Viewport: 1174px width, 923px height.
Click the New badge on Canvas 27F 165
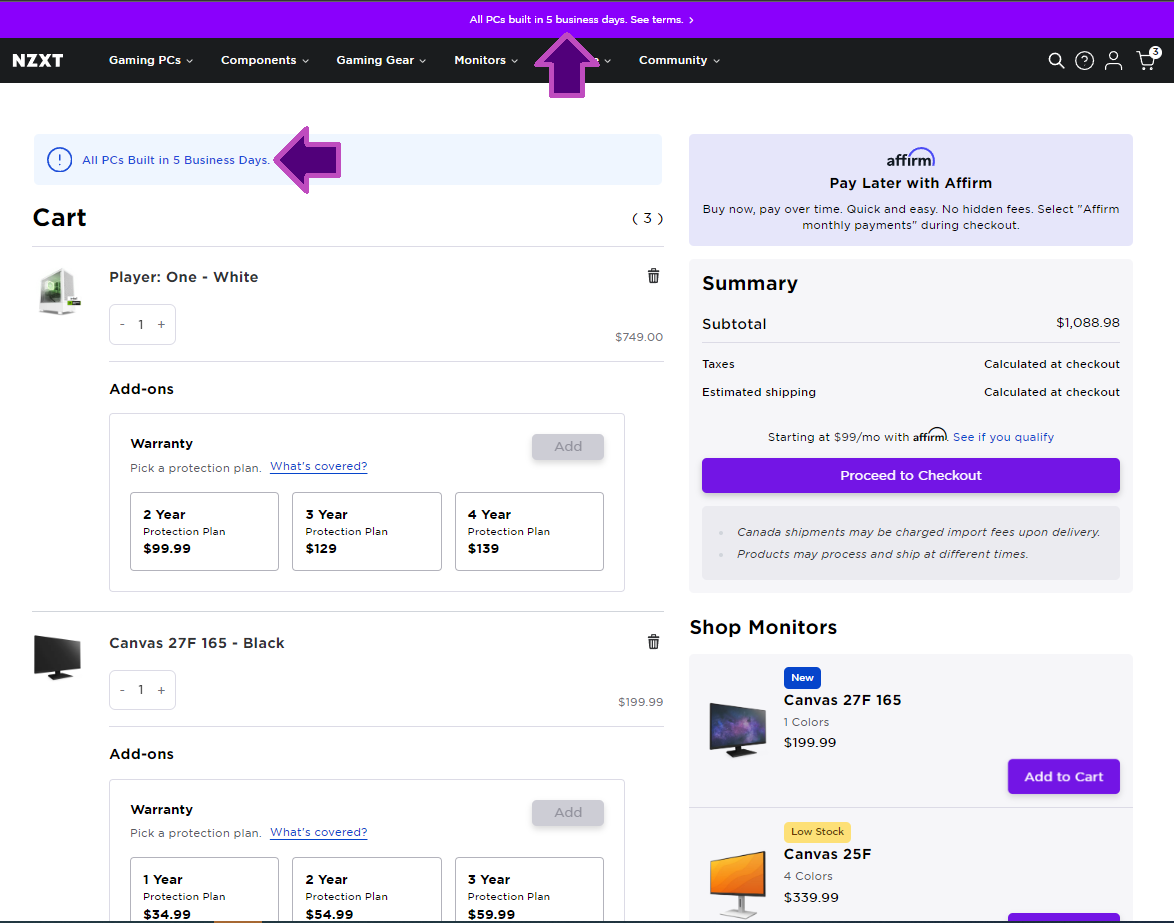pos(802,677)
